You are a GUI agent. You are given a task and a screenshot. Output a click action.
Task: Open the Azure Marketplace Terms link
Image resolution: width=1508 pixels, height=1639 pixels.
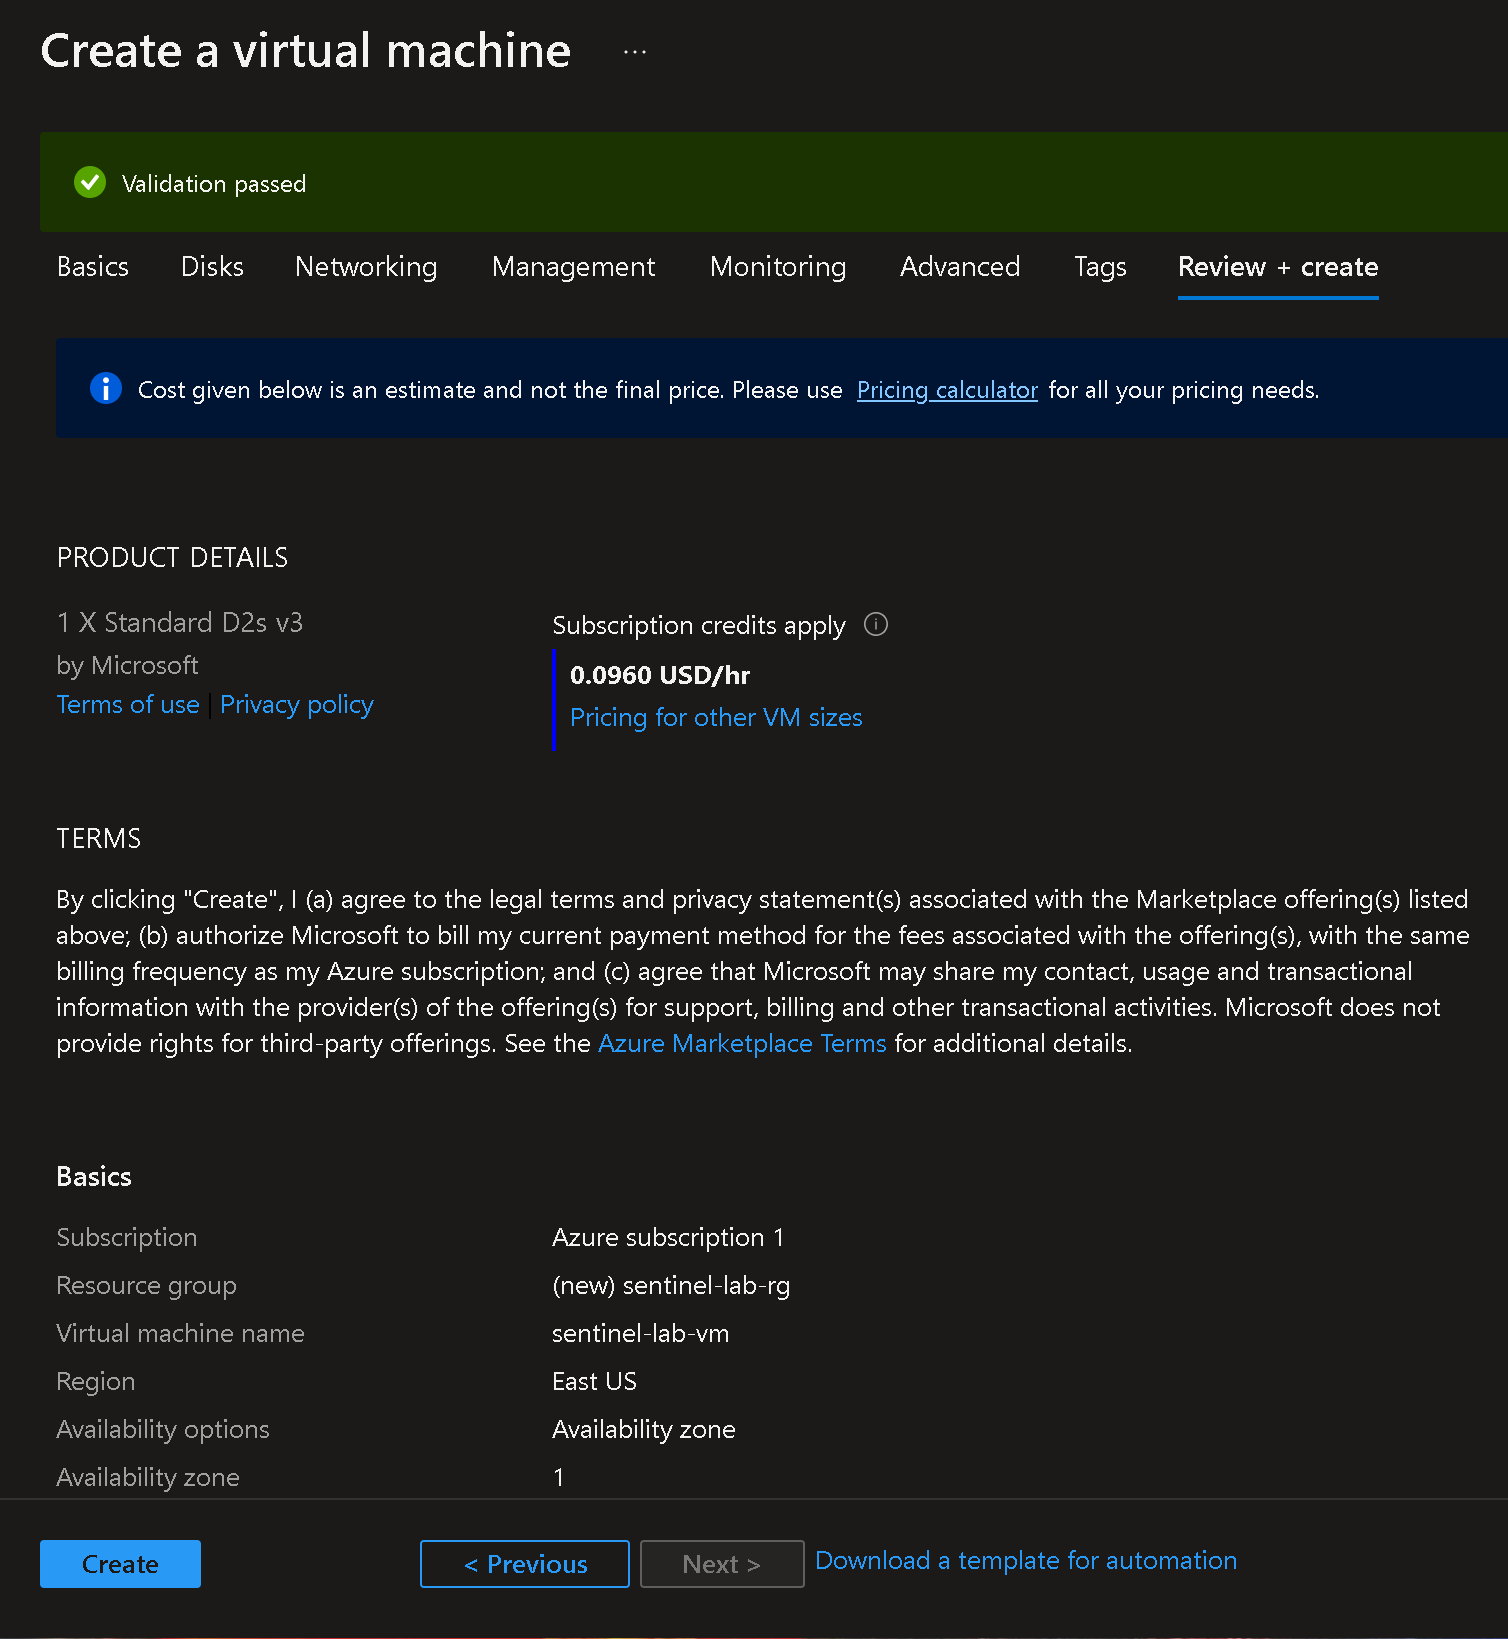(x=742, y=1044)
